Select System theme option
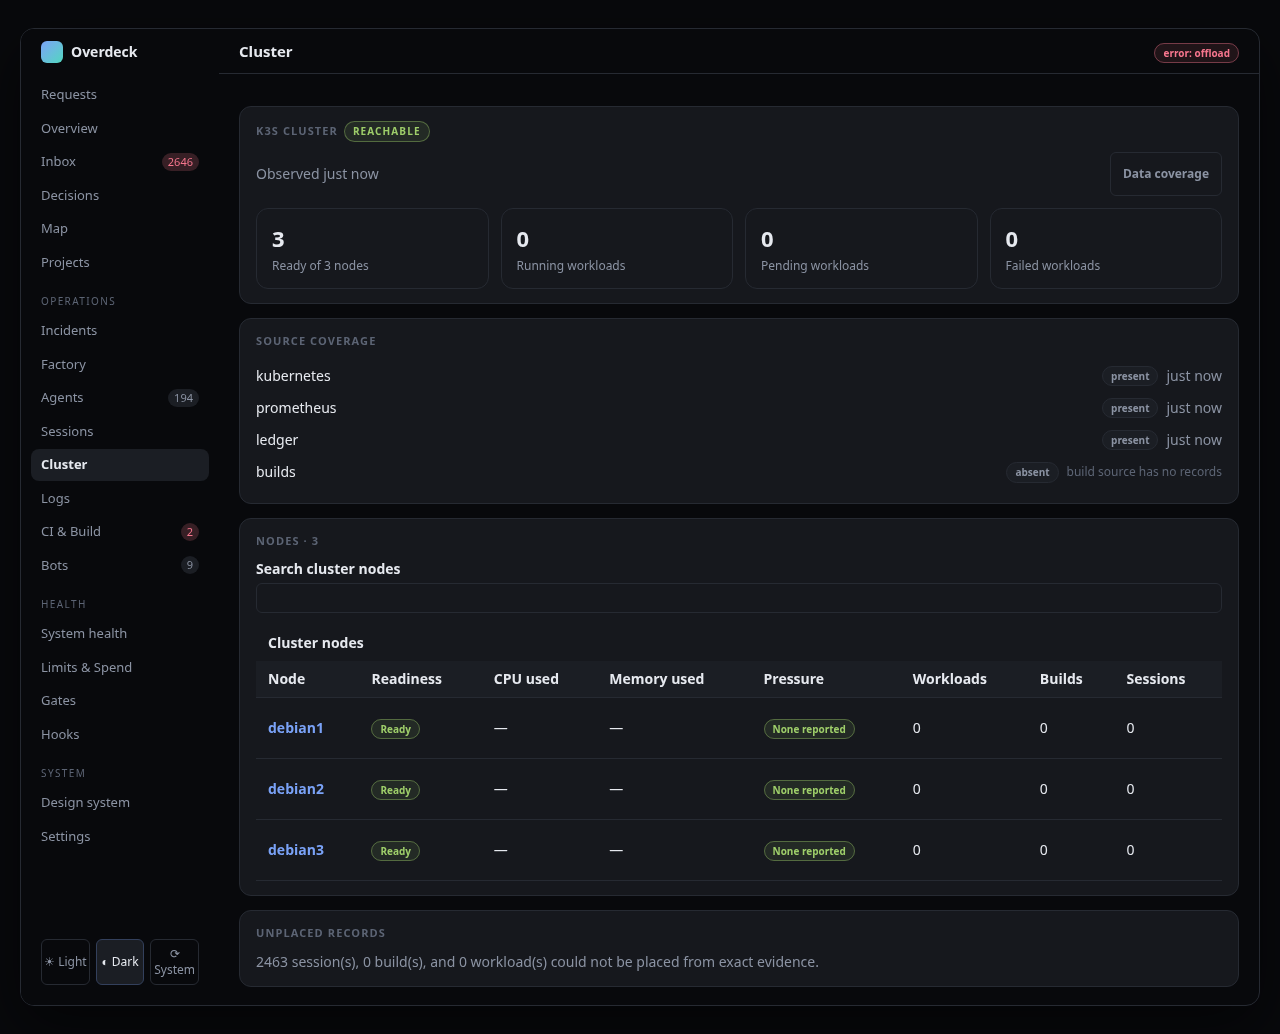The height and width of the screenshot is (1034, 1280). (x=174, y=962)
